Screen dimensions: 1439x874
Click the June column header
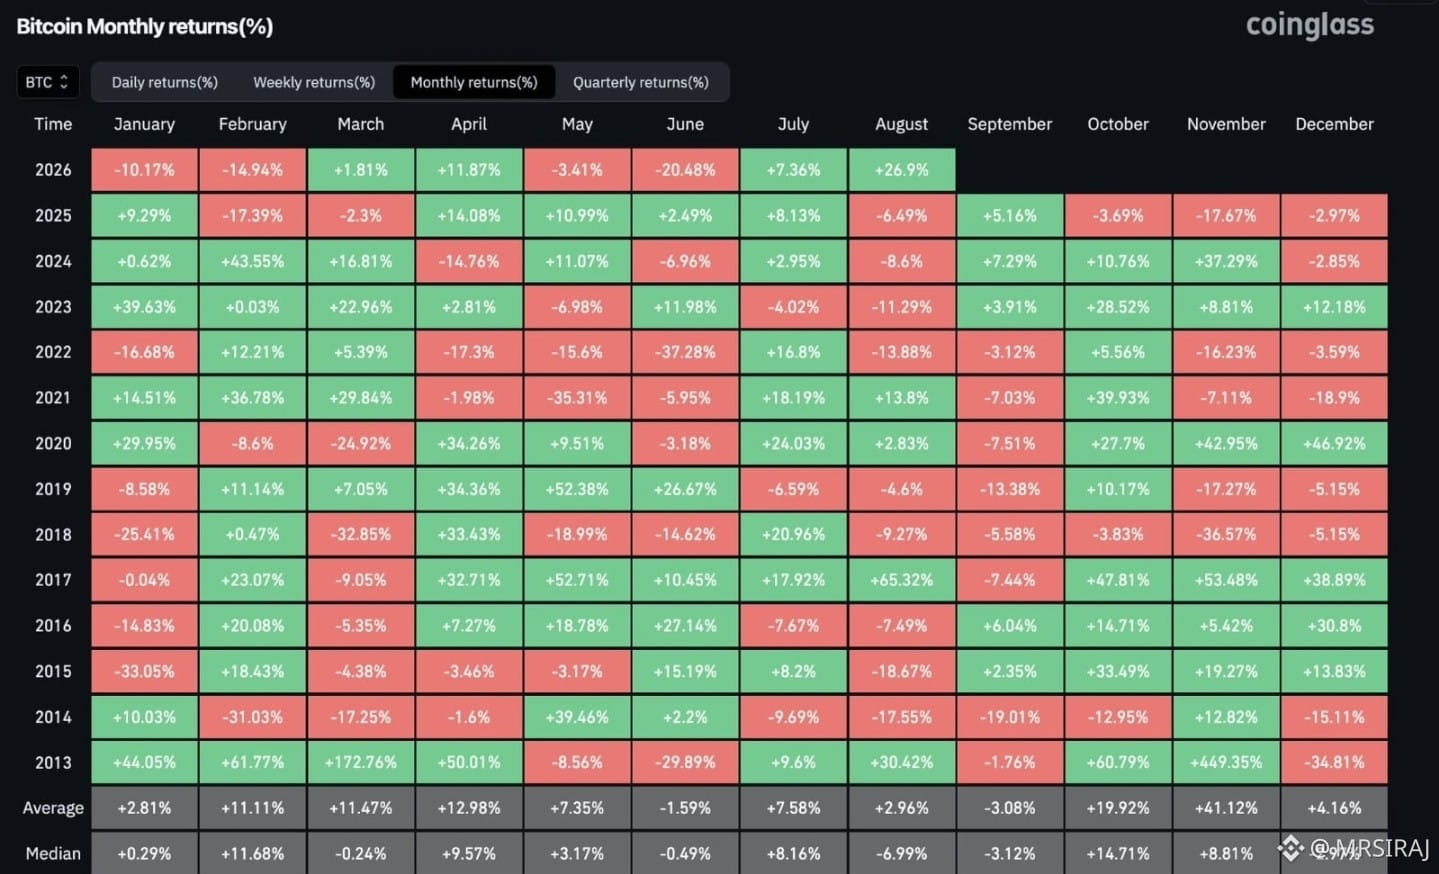pyautogui.click(x=685, y=124)
